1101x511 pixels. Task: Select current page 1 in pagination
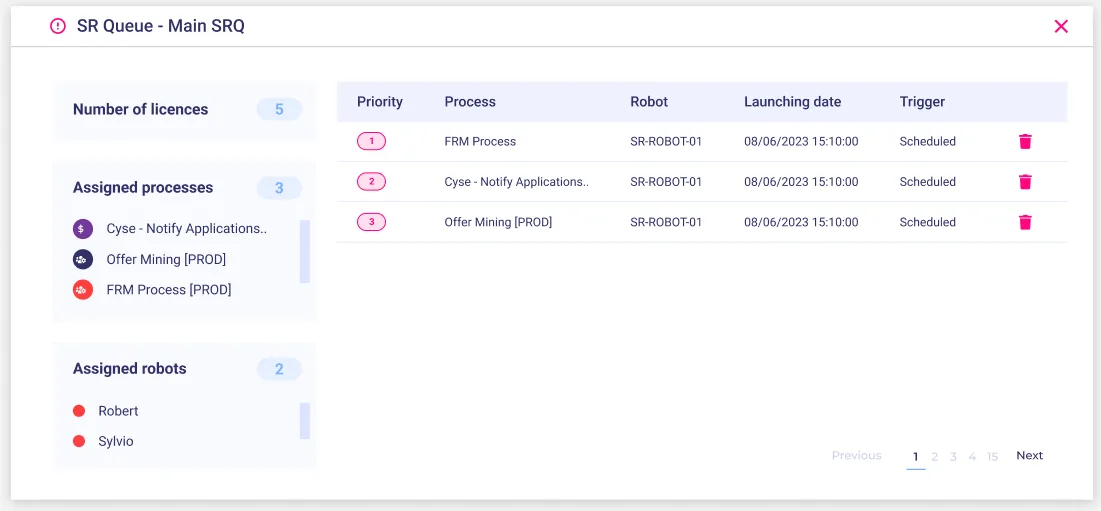[916, 457]
